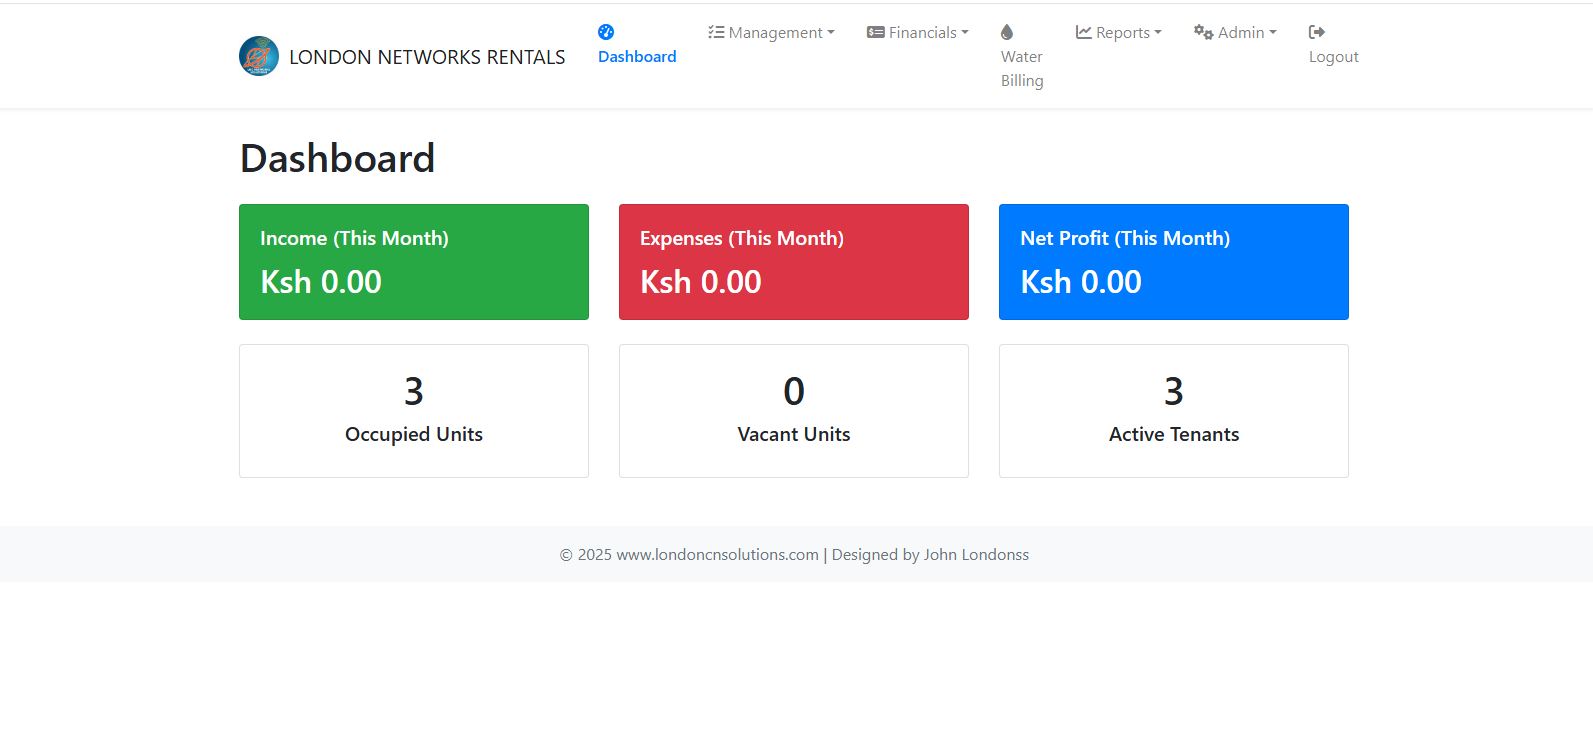Image resolution: width=1593 pixels, height=738 pixels.
Task: Click the Management checklist icon
Action: click(716, 32)
